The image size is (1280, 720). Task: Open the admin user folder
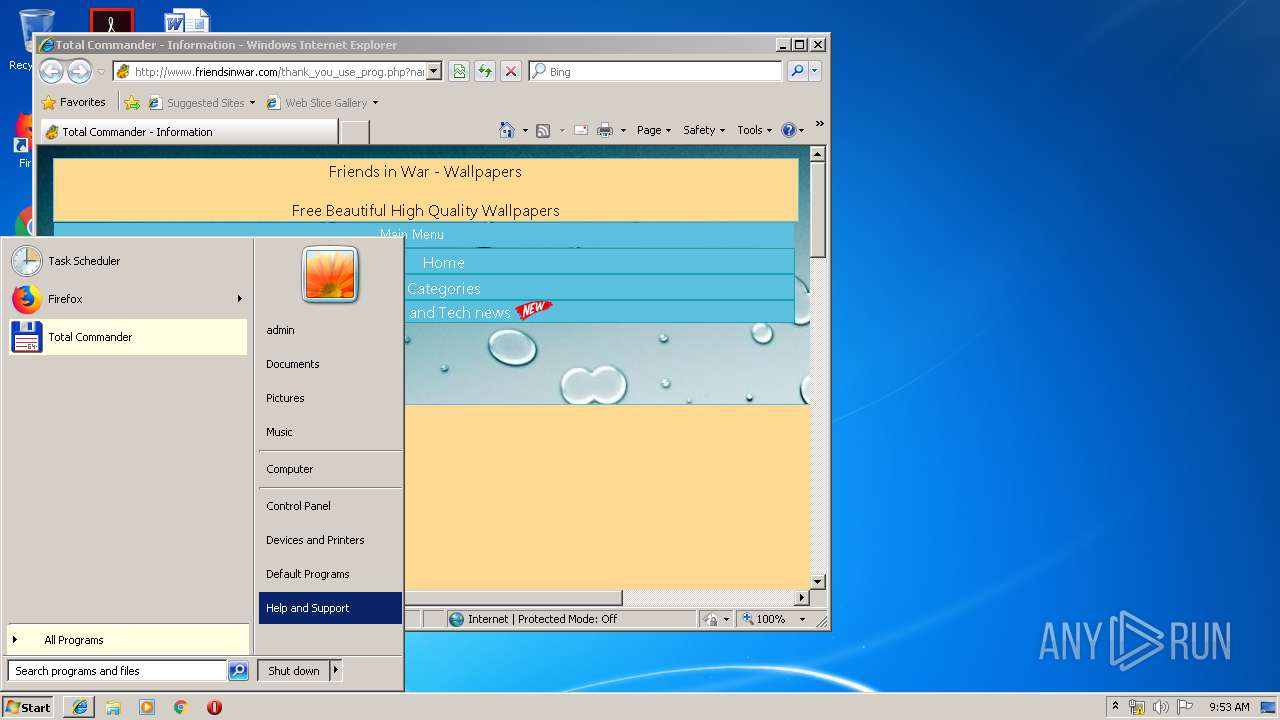[330, 330]
